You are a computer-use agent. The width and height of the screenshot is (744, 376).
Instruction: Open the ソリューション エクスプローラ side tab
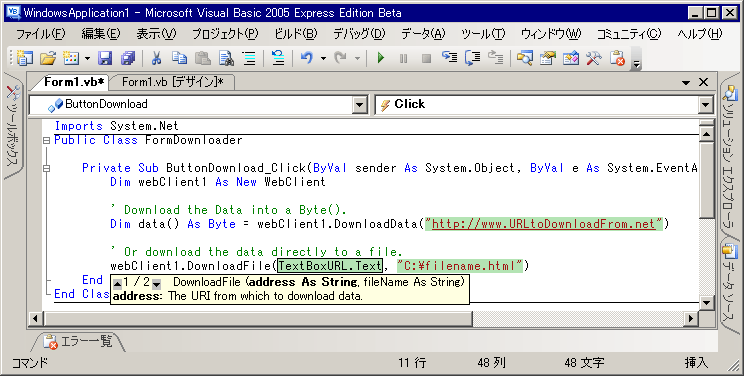[730, 159]
